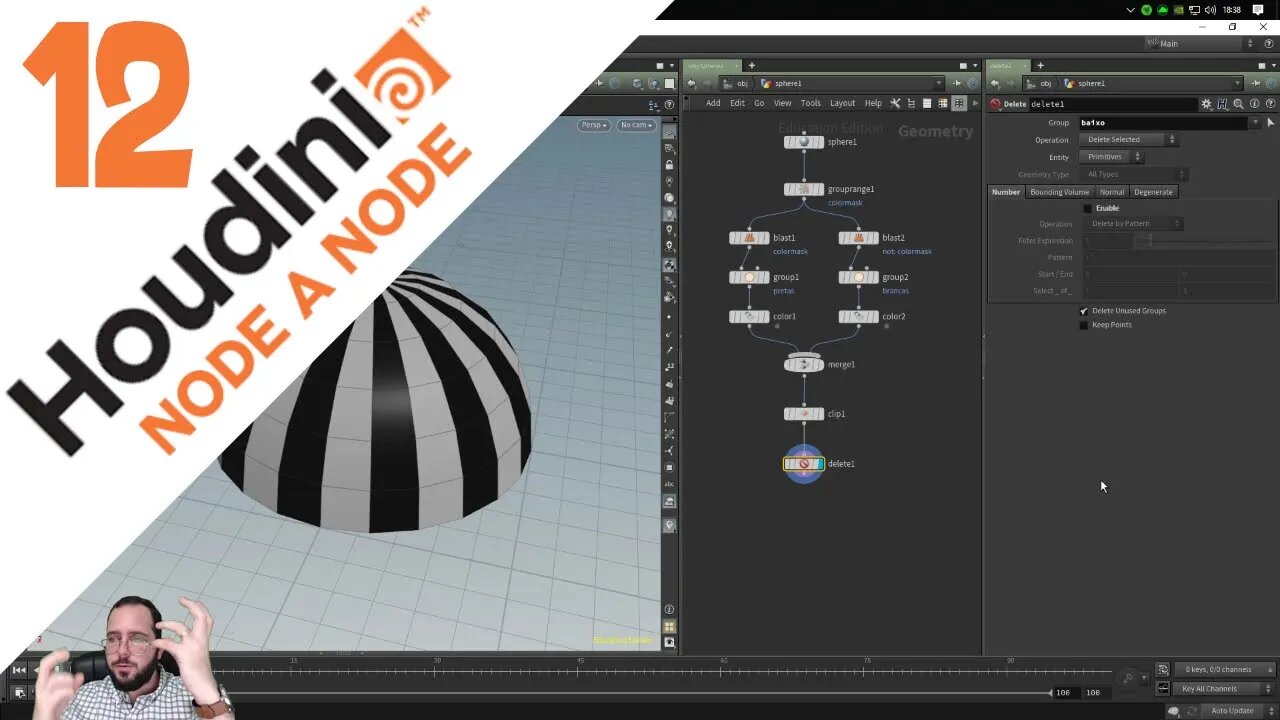
Task: Click the Group input field baixo
Action: tap(1163, 122)
